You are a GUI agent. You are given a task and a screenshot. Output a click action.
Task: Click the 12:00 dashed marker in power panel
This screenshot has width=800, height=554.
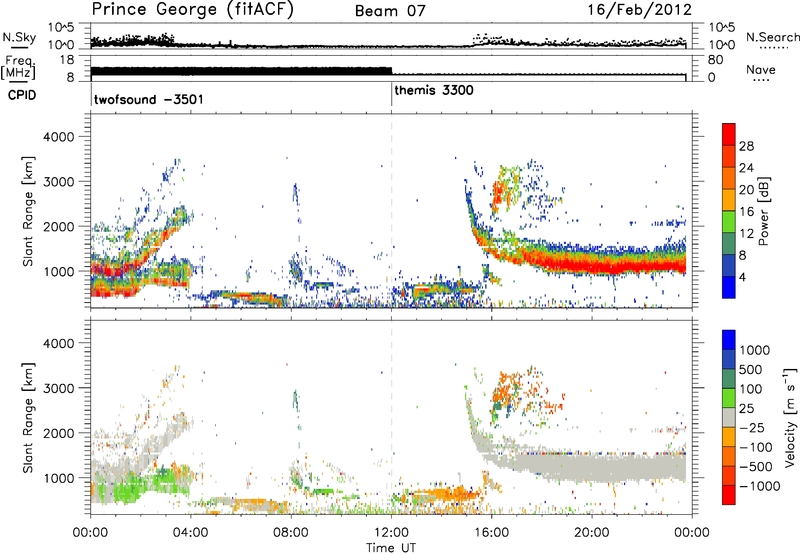point(391,210)
